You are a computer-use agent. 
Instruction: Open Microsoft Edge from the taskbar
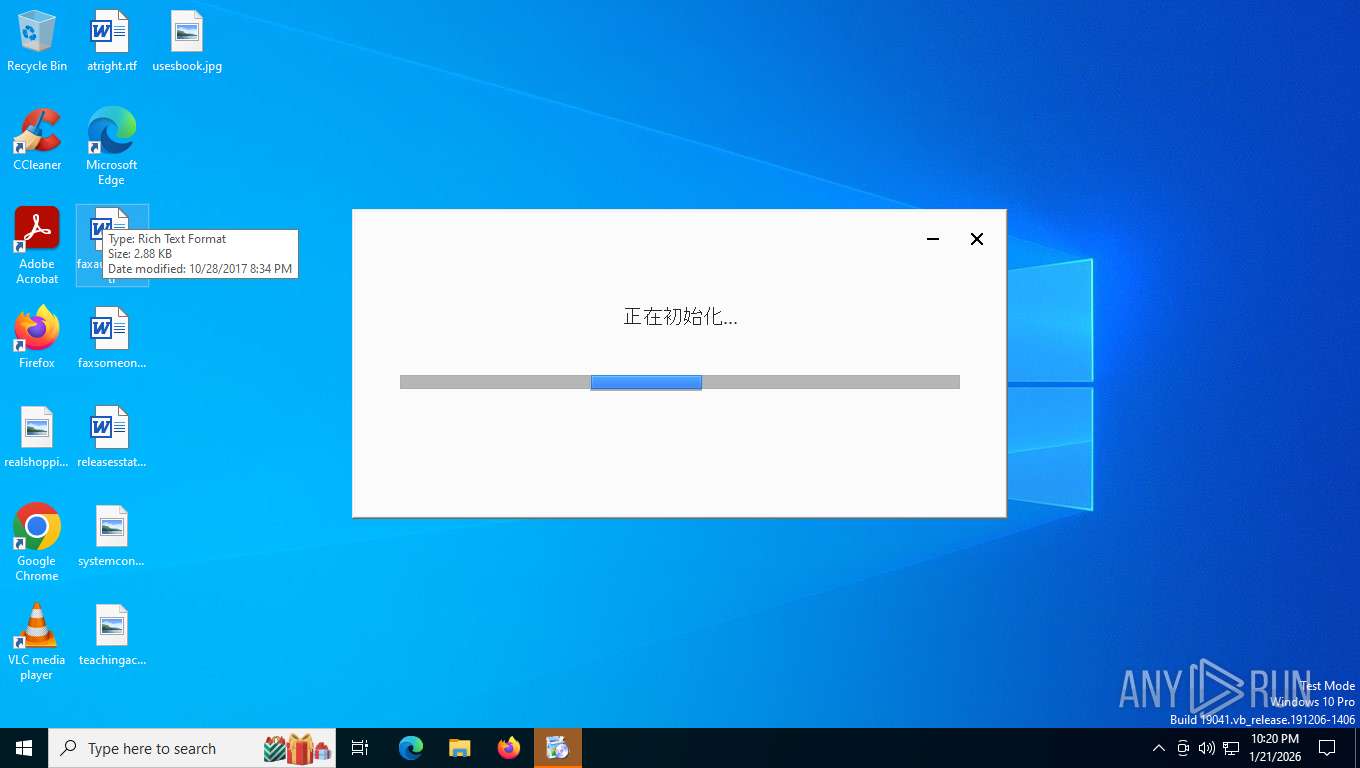(411, 748)
